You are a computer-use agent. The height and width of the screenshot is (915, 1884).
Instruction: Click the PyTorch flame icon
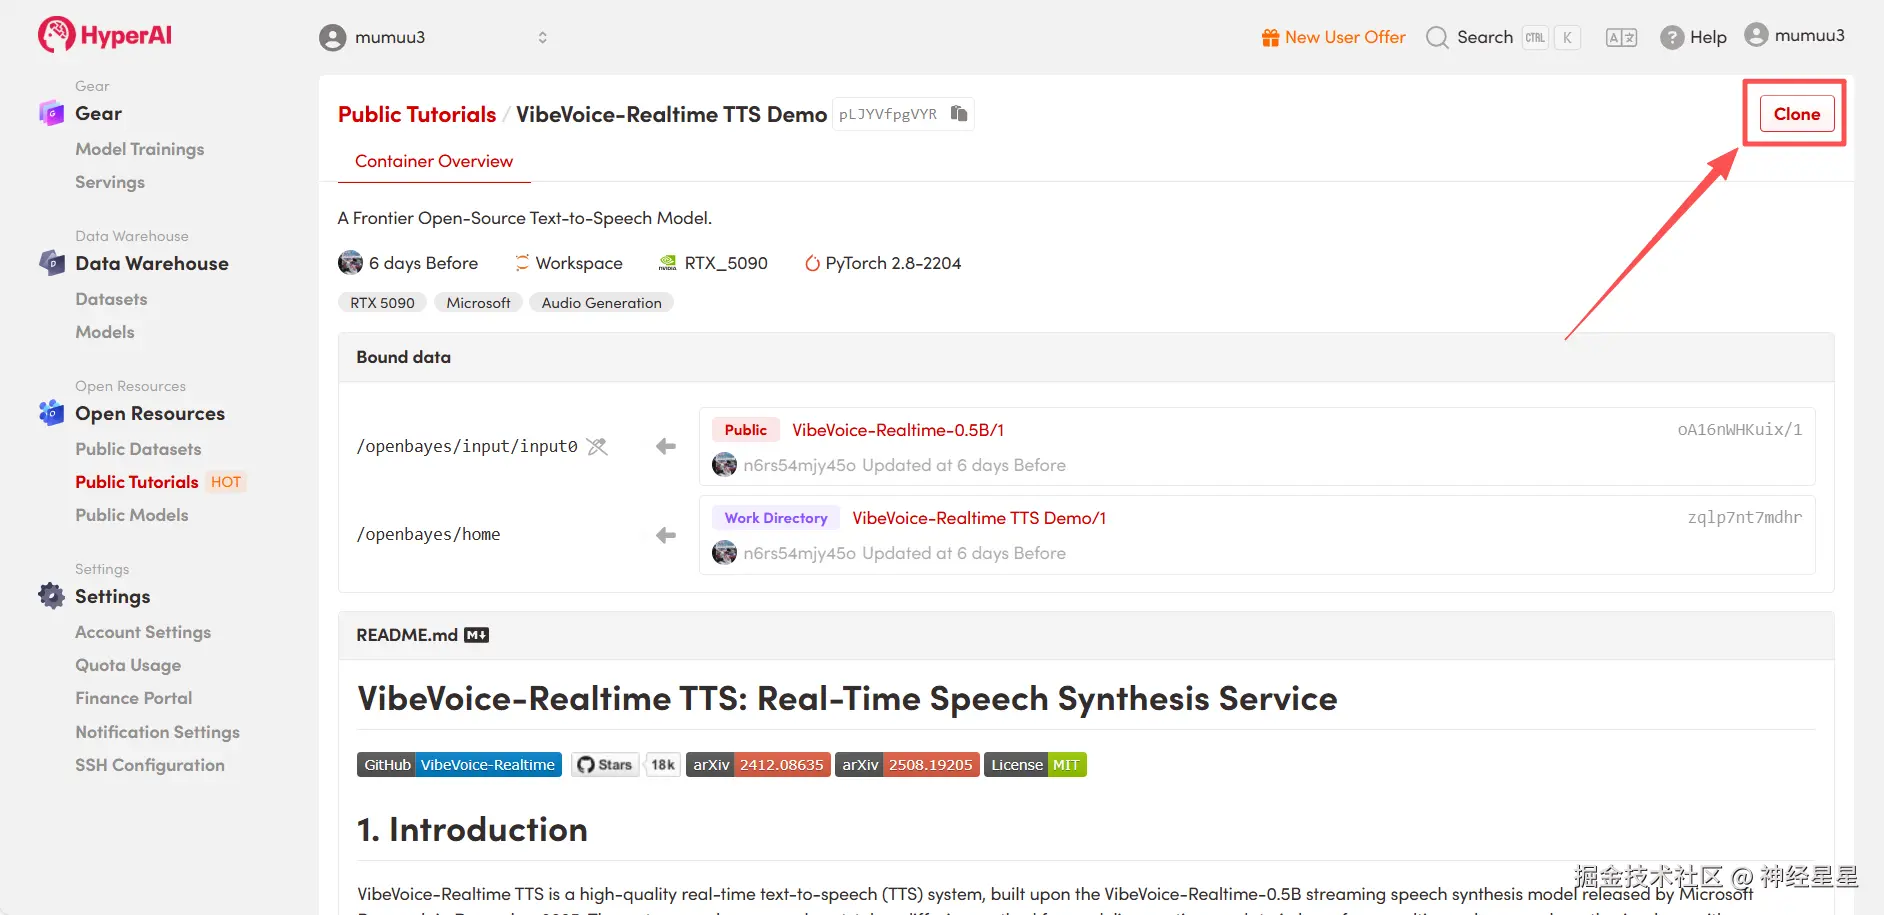pyautogui.click(x=812, y=263)
